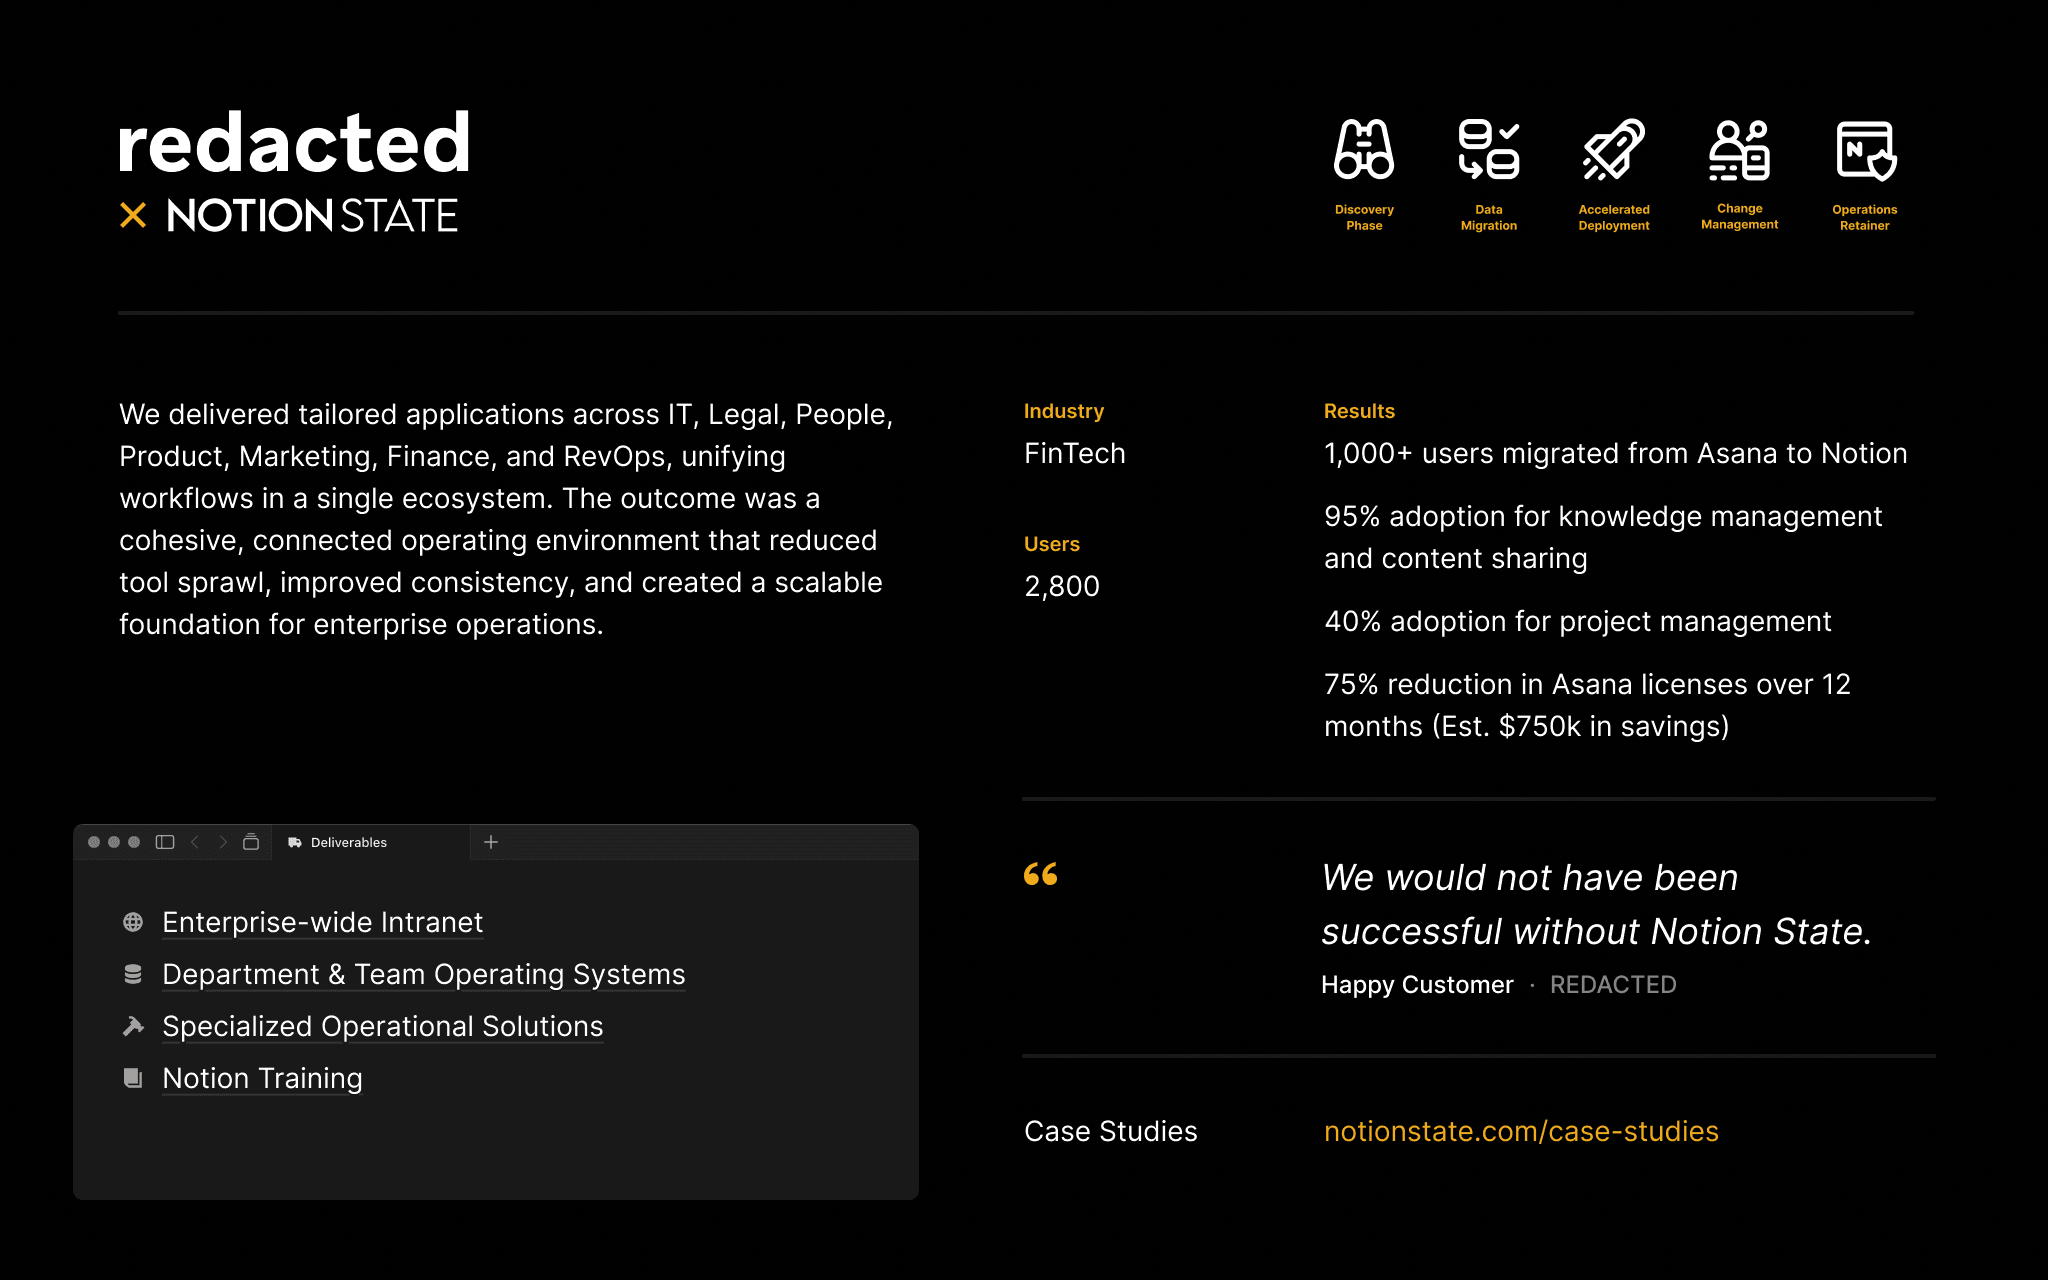
Task: Click the hammer icon beside Specialized Operational Solutions
Action: 133,1026
